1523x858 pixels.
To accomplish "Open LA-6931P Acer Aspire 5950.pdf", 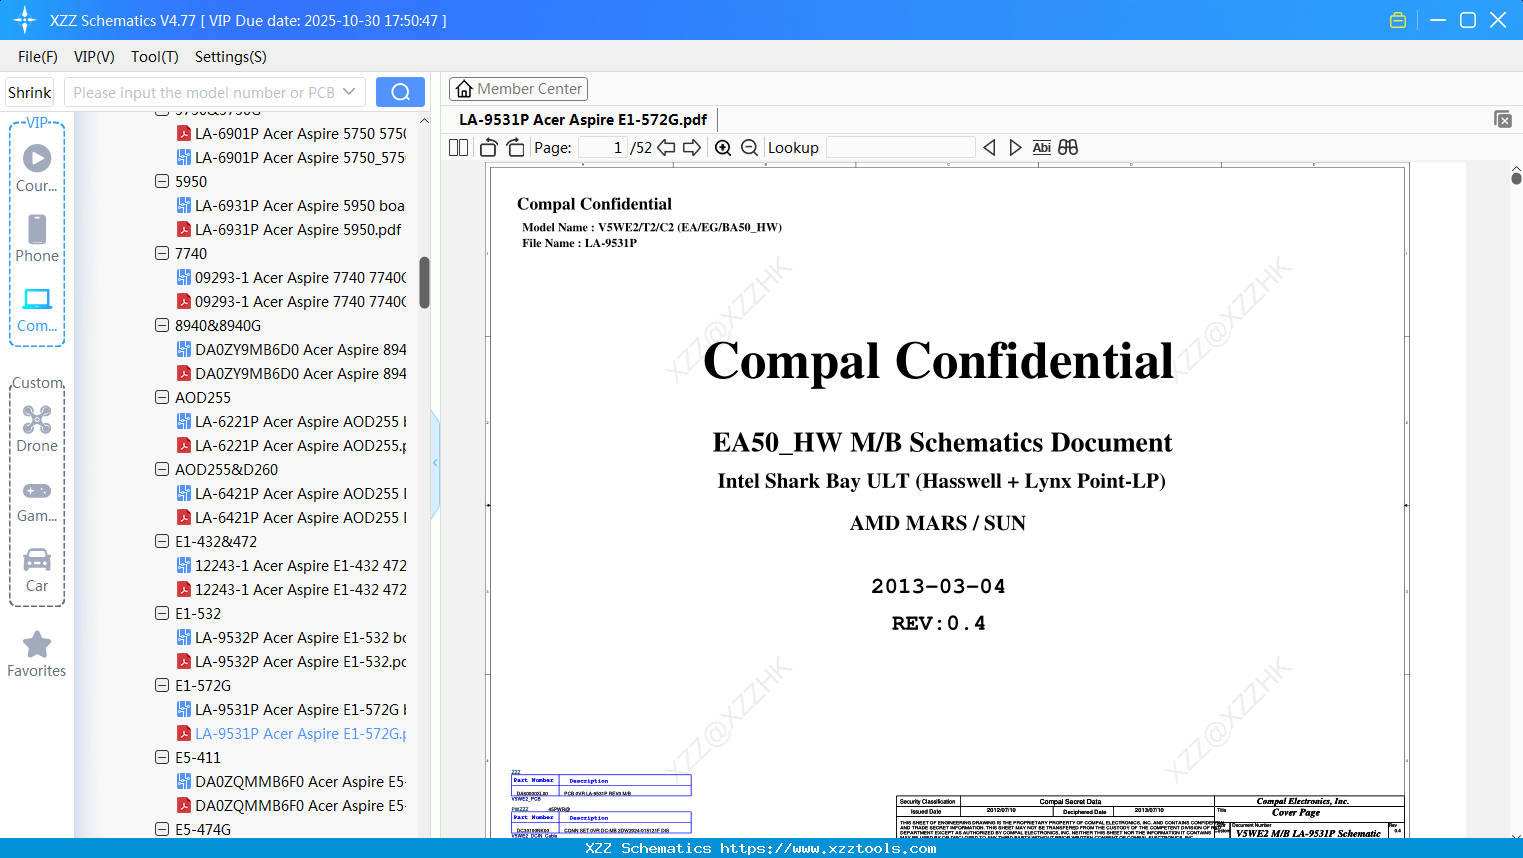I will pos(289,229).
